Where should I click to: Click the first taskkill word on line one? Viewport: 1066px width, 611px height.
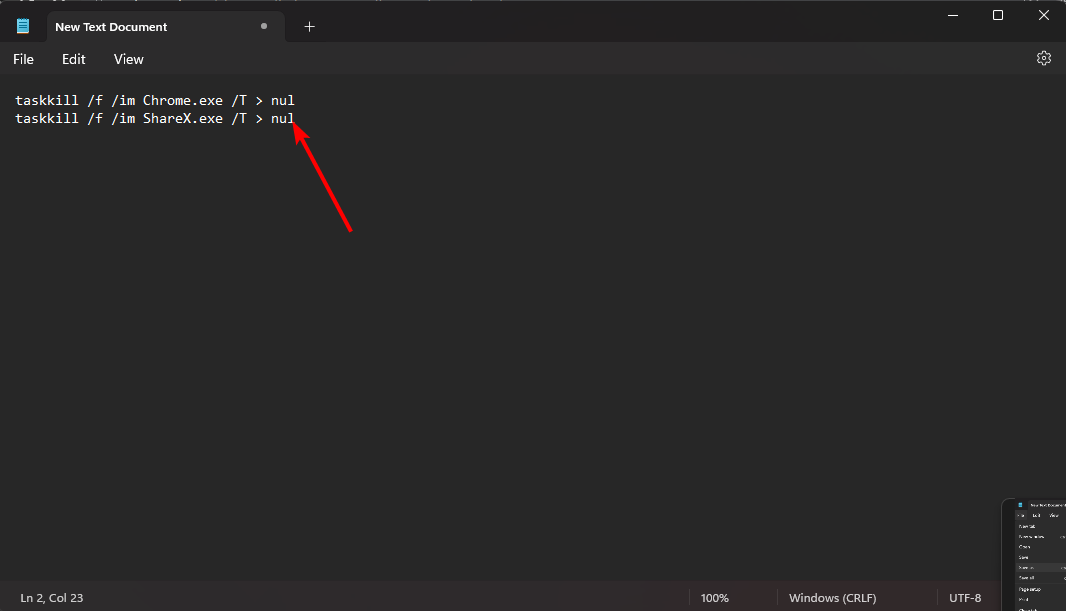(x=47, y=101)
